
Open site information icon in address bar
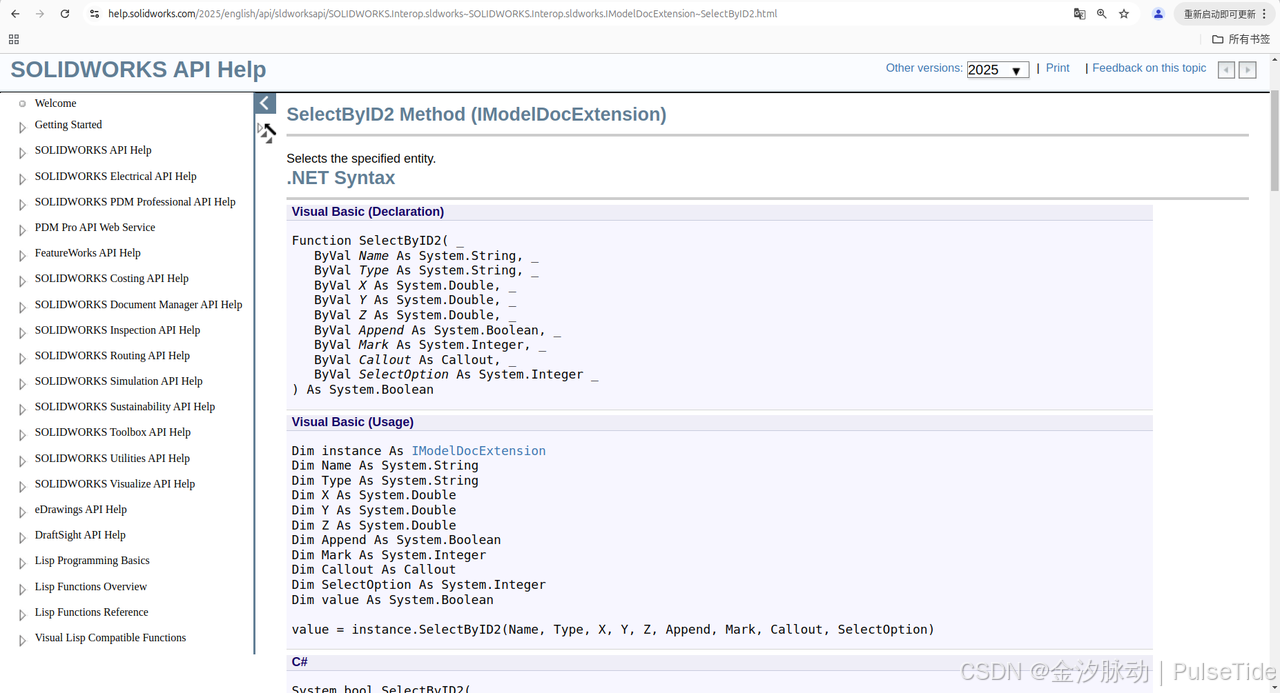click(x=94, y=14)
